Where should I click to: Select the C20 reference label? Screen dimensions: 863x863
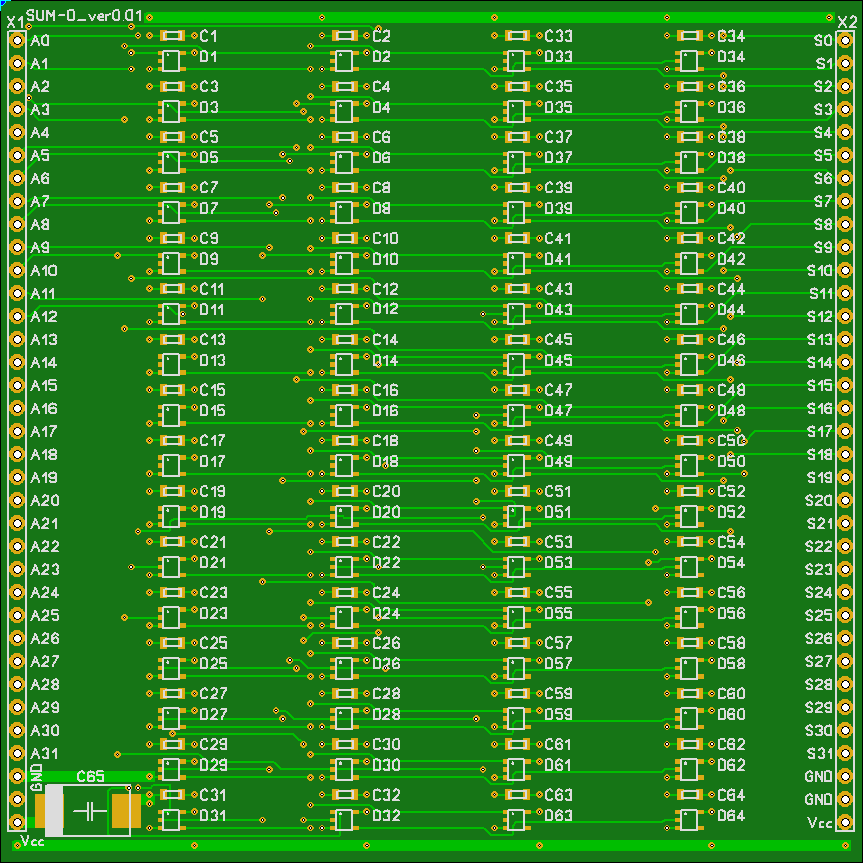tap(386, 491)
